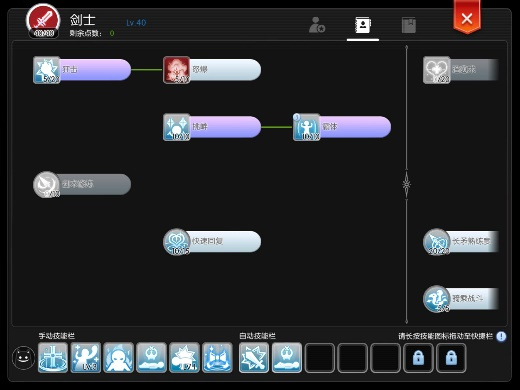Click the remaining points value 0
This screenshot has height=390, width=520.
[112, 33]
